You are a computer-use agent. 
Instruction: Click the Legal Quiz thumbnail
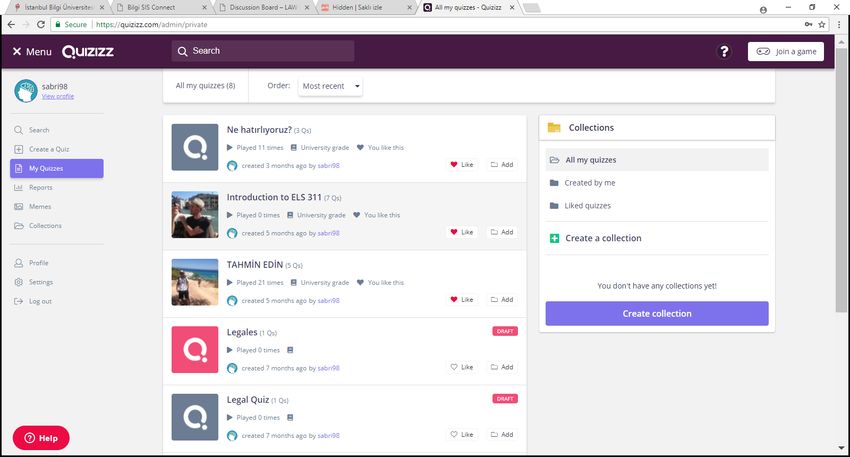(195, 417)
